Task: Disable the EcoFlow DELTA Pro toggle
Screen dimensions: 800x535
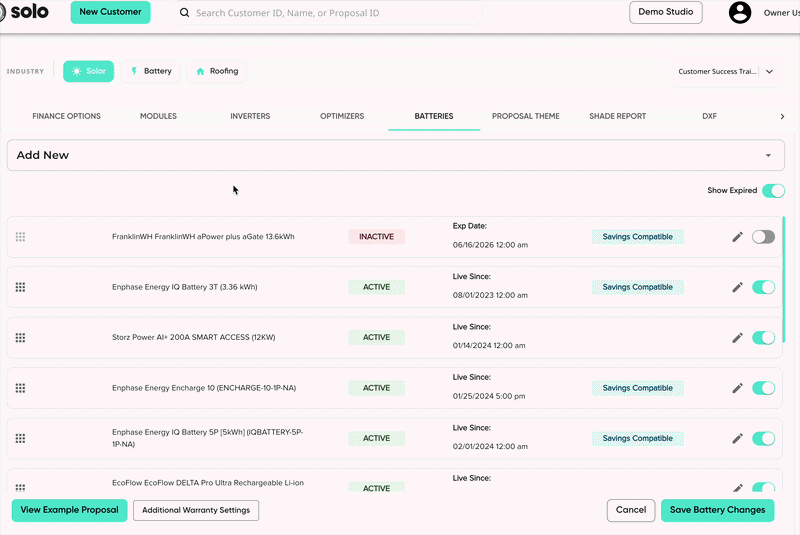Action: [763, 487]
